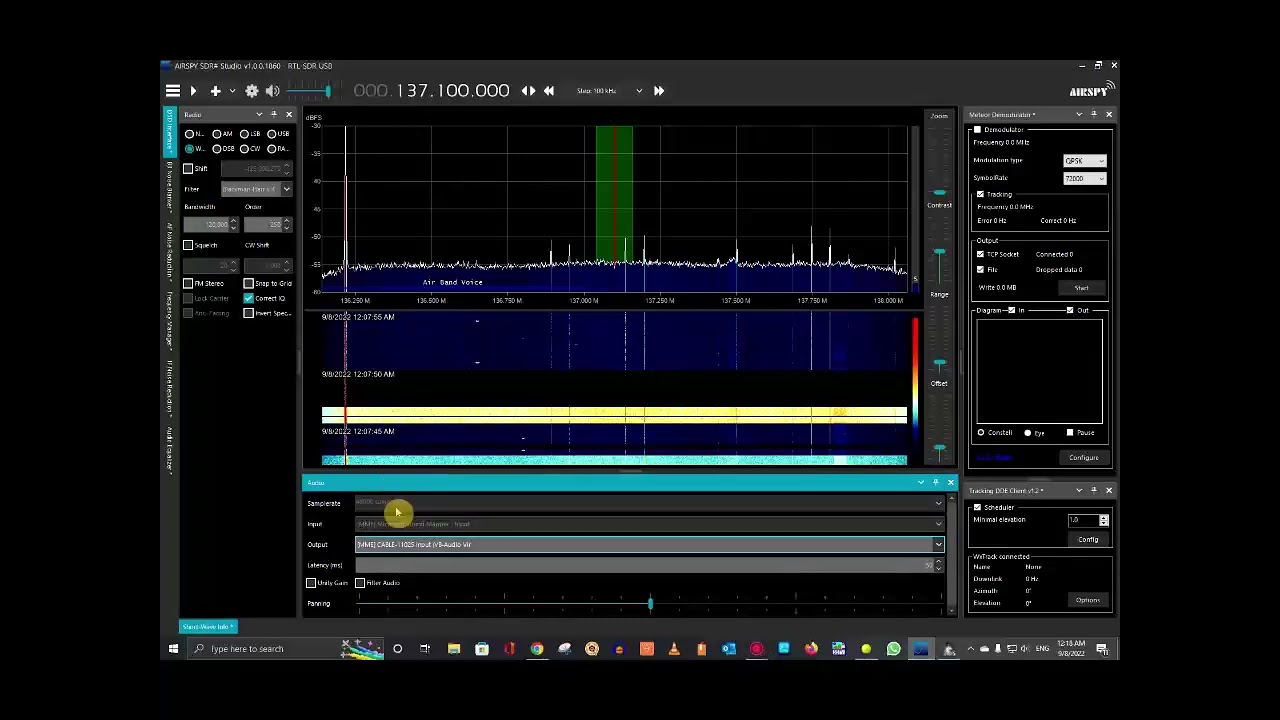Pin the Meteor Demodulator panel
The image size is (1280, 720).
pyautogui.click(x=1094, y=115)
